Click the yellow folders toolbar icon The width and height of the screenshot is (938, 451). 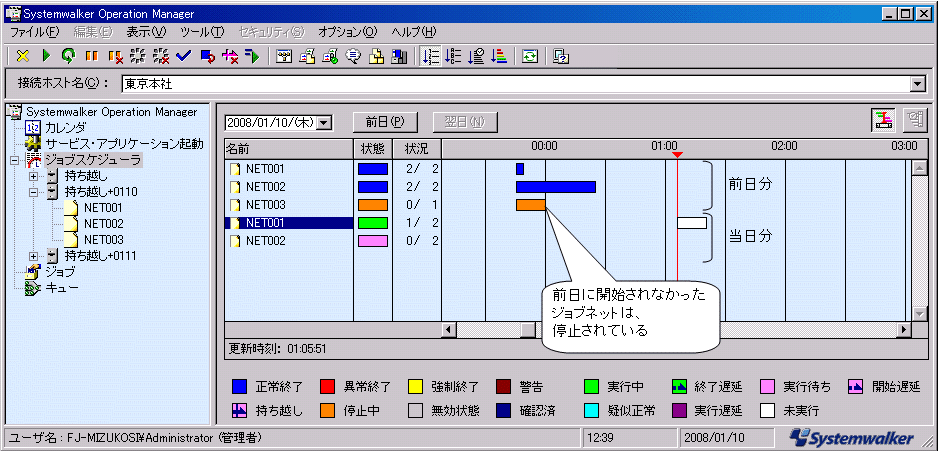(x=376, y=56)
